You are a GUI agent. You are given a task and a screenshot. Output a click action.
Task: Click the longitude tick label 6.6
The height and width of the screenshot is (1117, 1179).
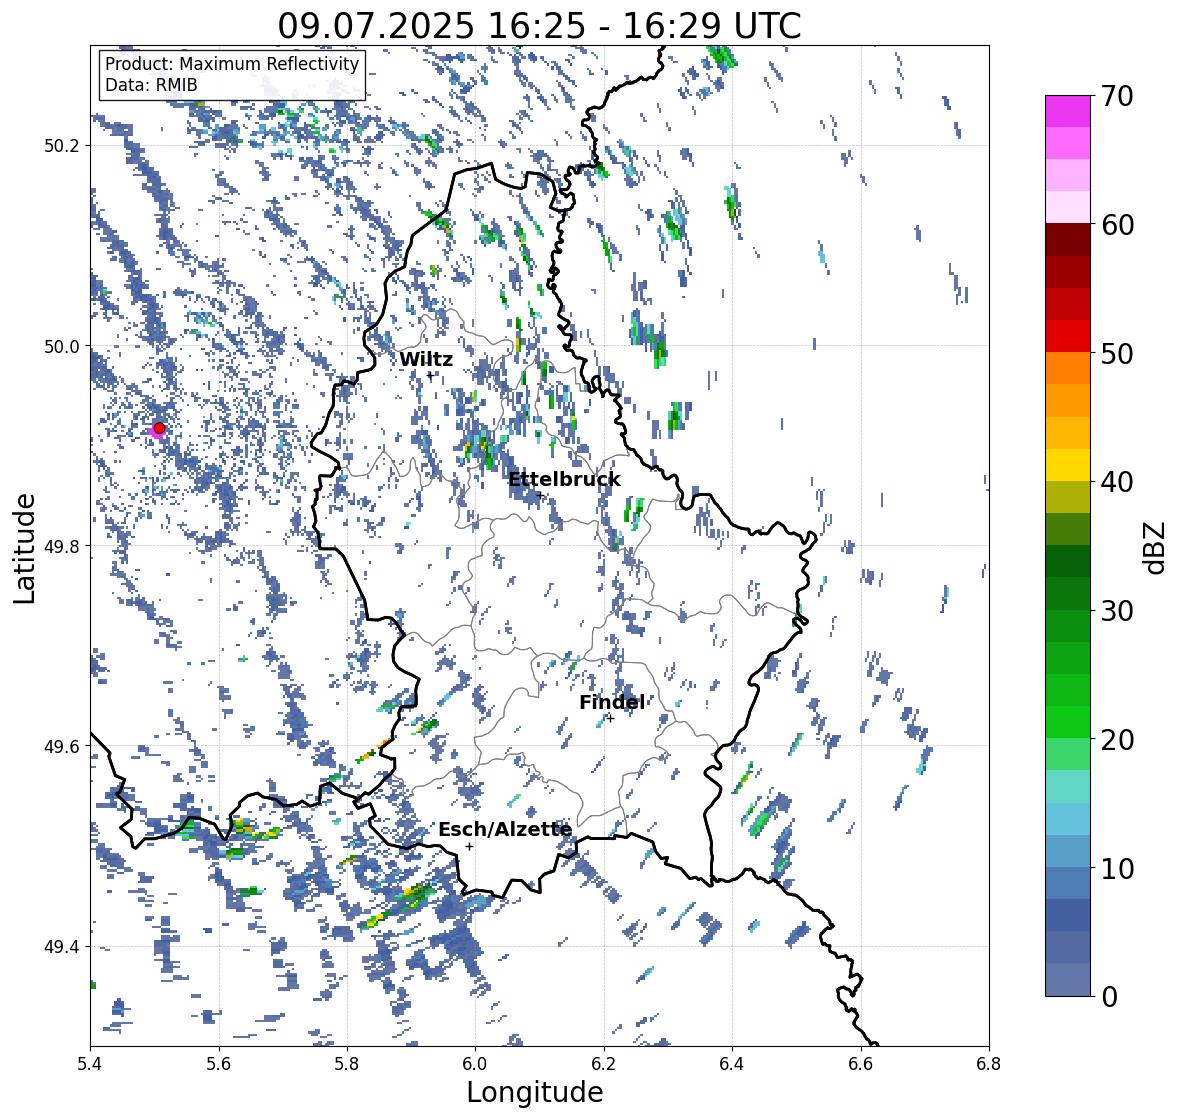pos(861,1064)
